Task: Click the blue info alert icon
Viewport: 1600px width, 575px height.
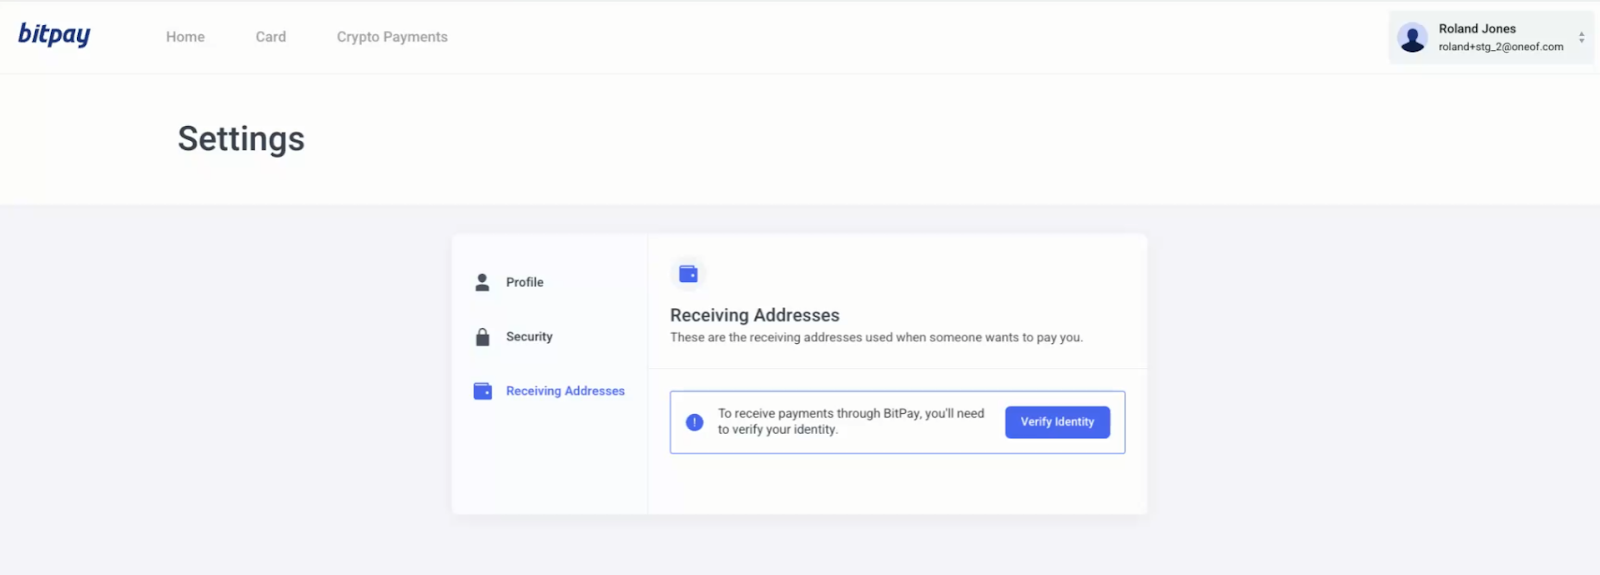Action: (x=694, y=422)
